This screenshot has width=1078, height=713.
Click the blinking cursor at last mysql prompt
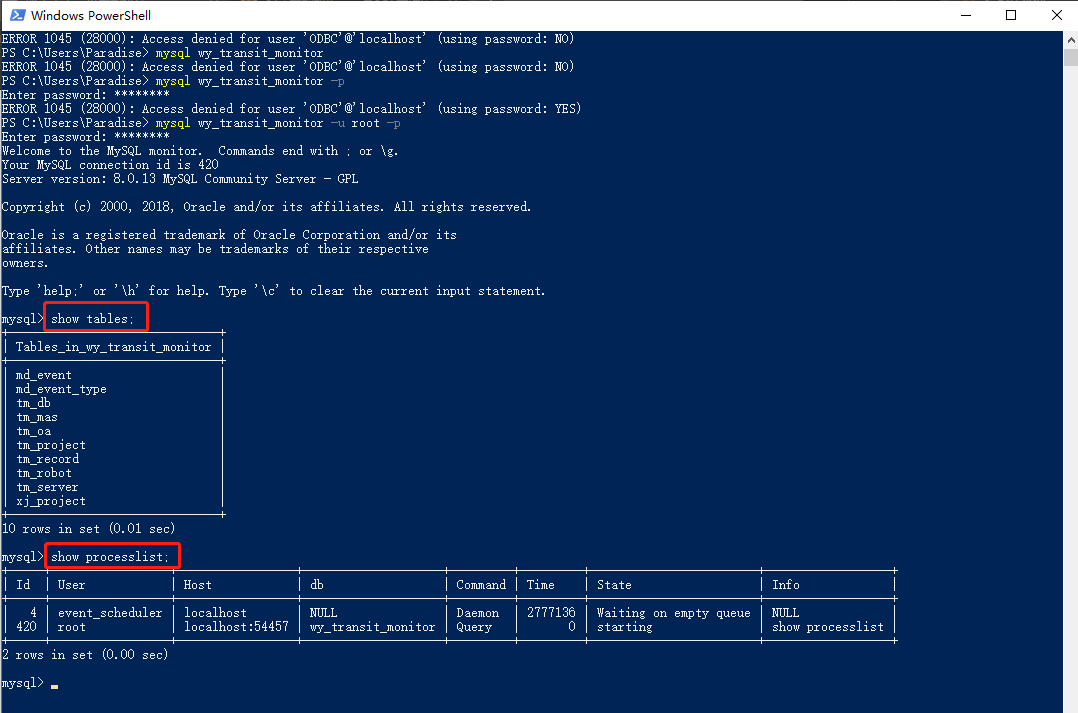[54, 685]
